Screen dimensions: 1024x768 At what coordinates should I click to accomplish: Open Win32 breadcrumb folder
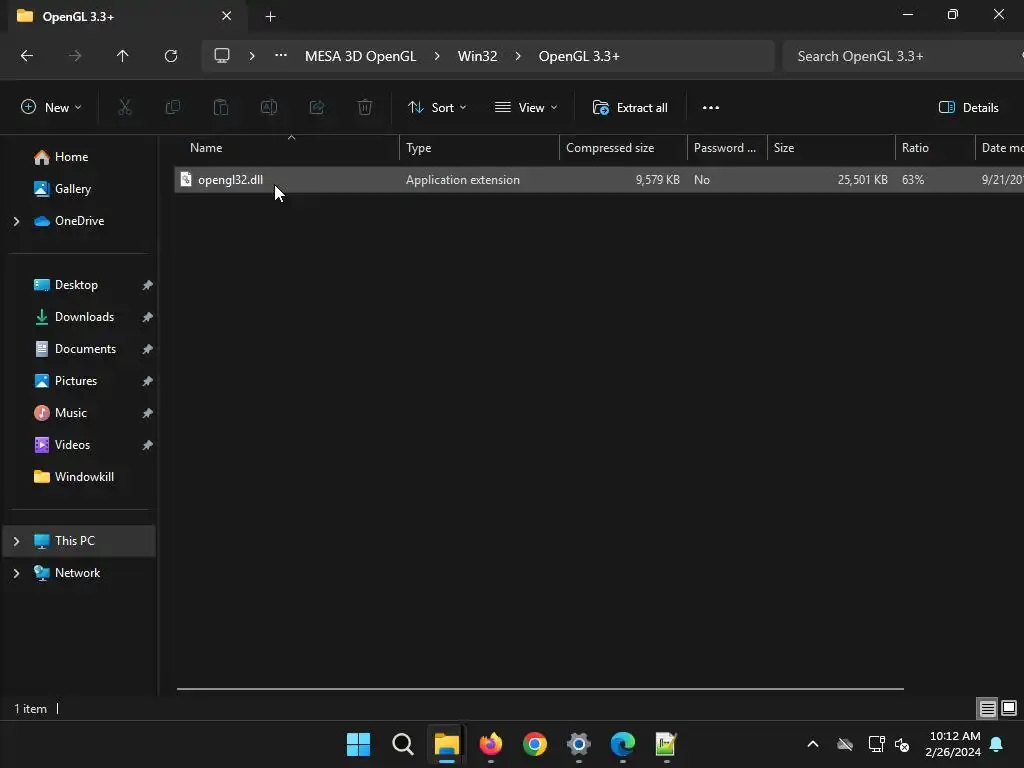pos(477,56)
